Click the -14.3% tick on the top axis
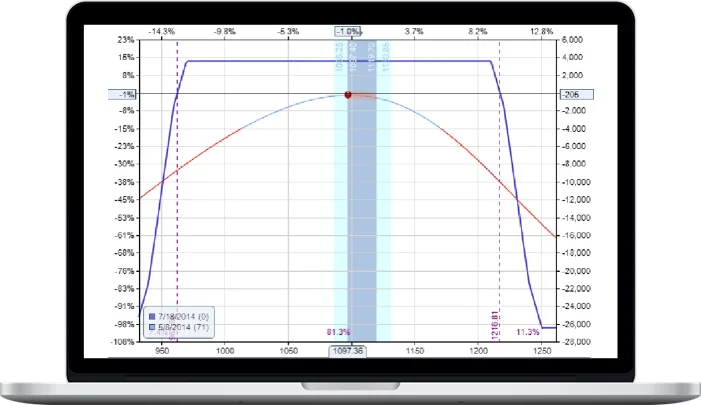The image size is (701, 405). 161,31
